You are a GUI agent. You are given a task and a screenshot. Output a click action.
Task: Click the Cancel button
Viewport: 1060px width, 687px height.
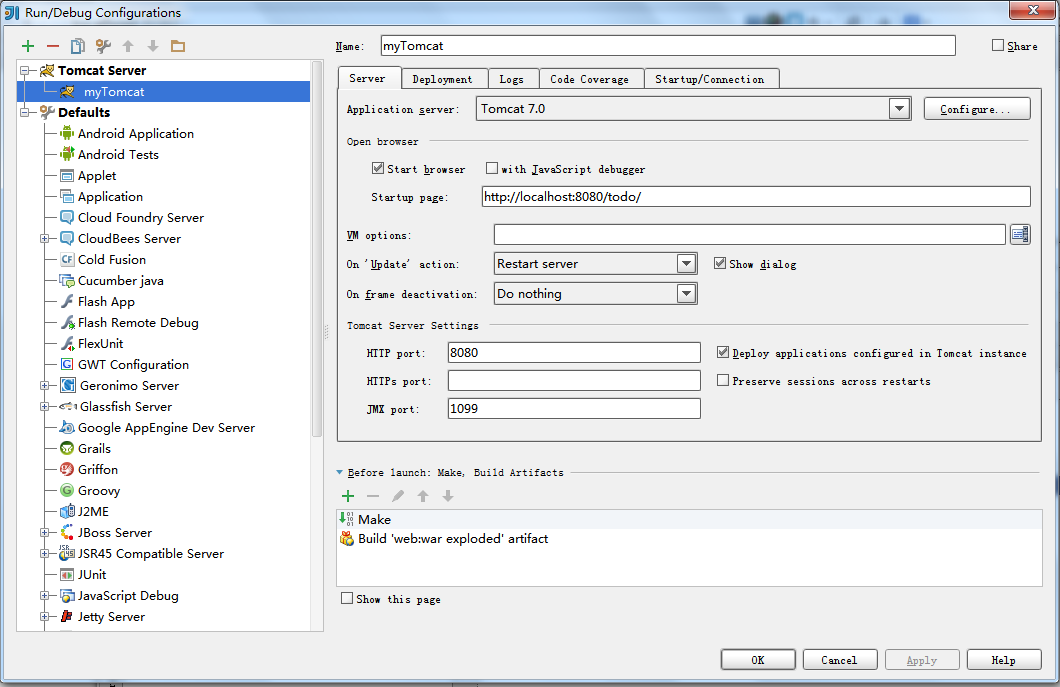840,660
